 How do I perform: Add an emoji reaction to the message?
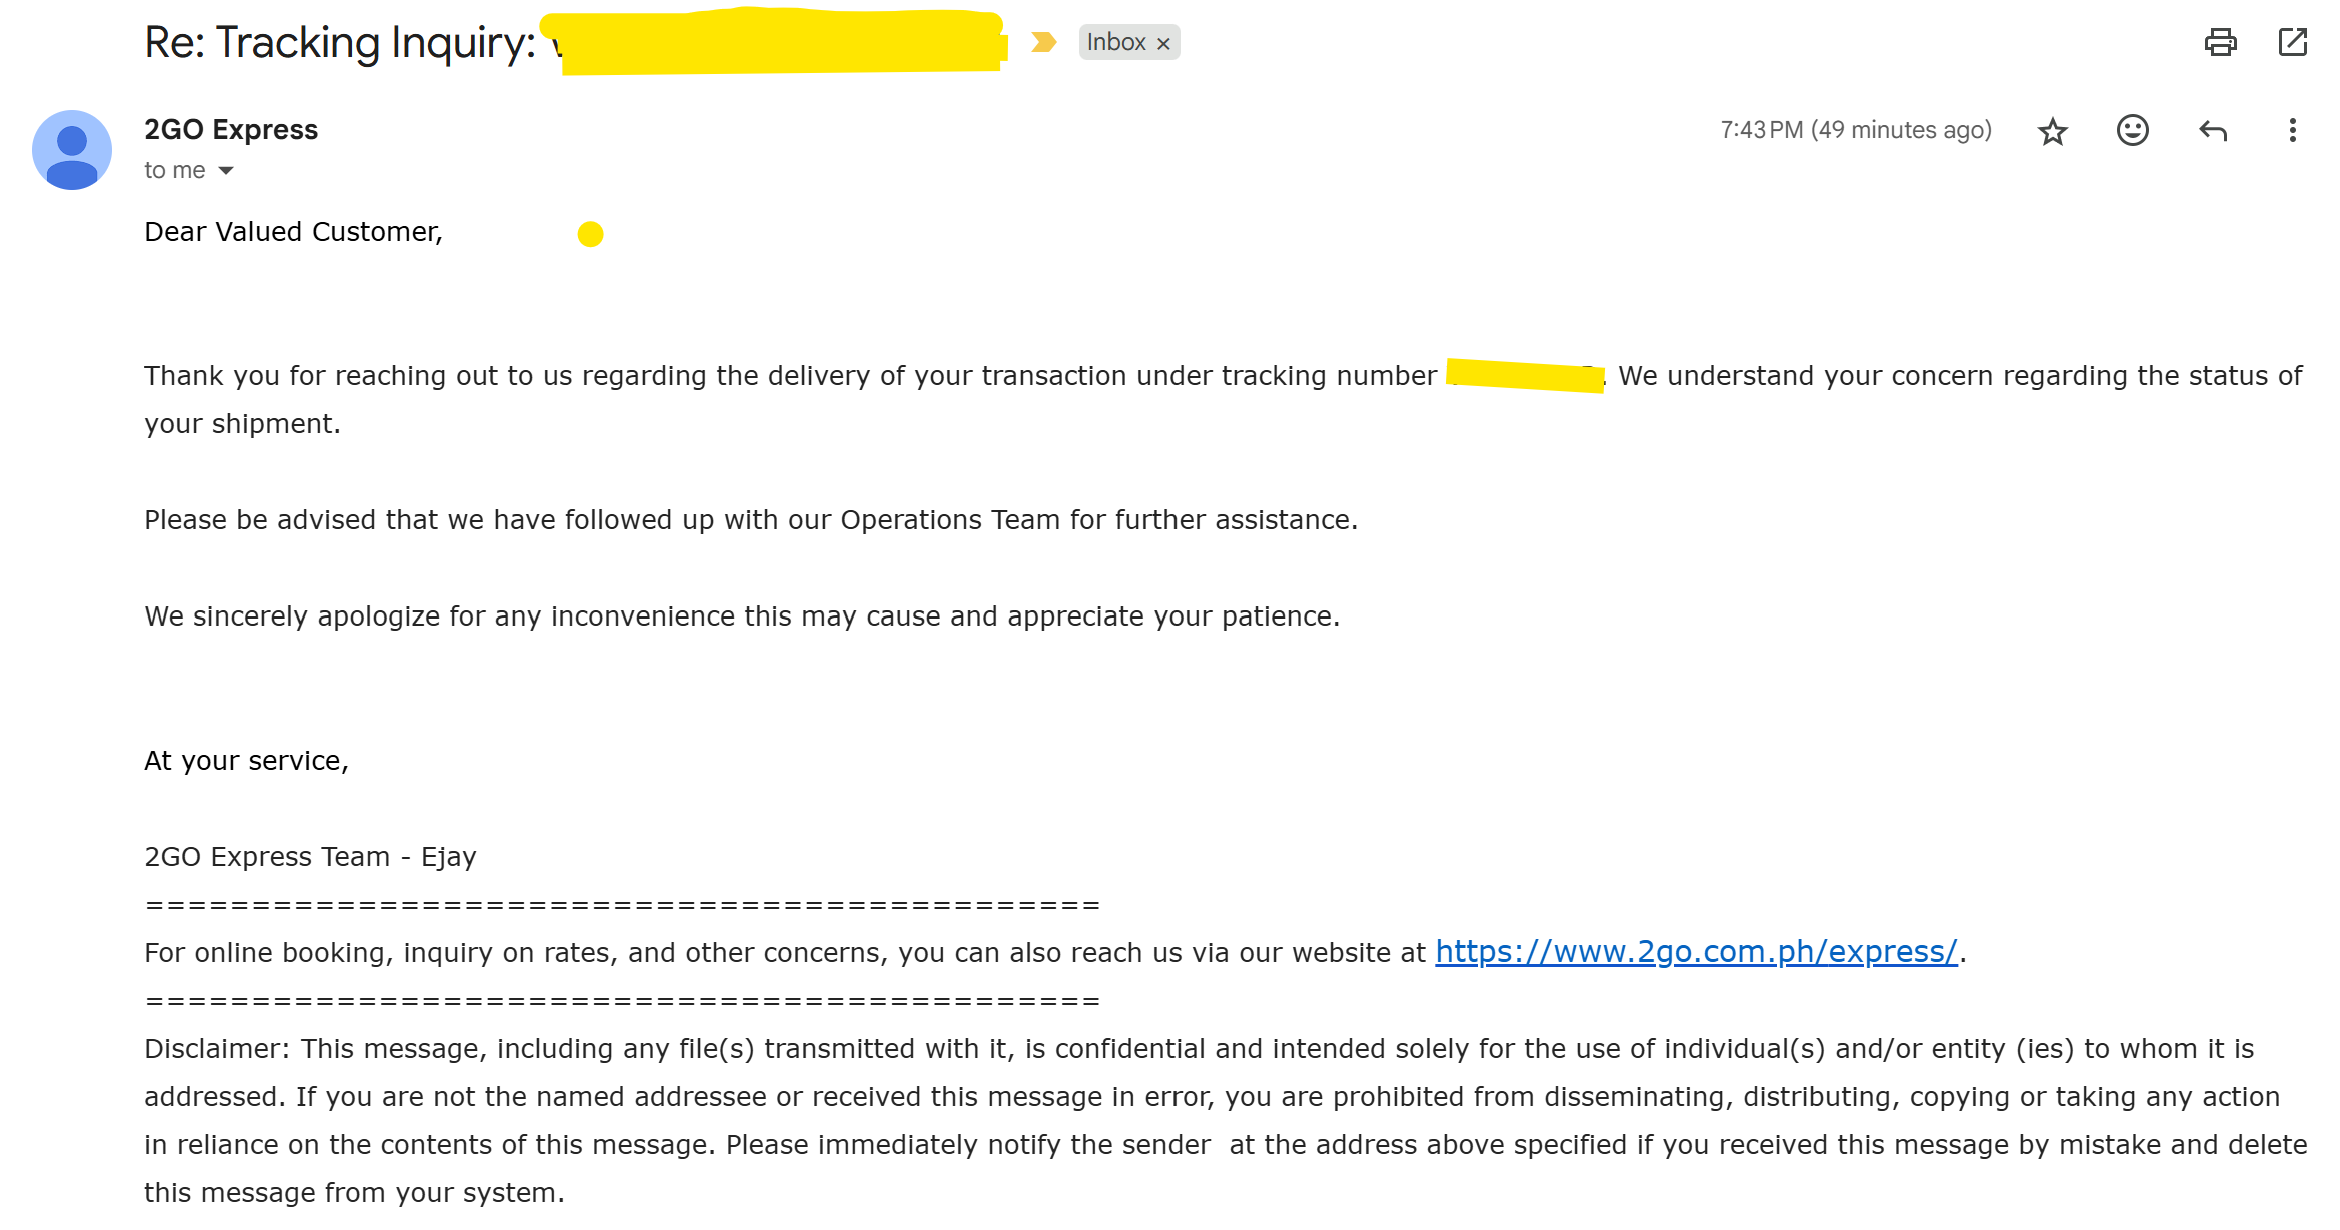[x=2132, y=130]
